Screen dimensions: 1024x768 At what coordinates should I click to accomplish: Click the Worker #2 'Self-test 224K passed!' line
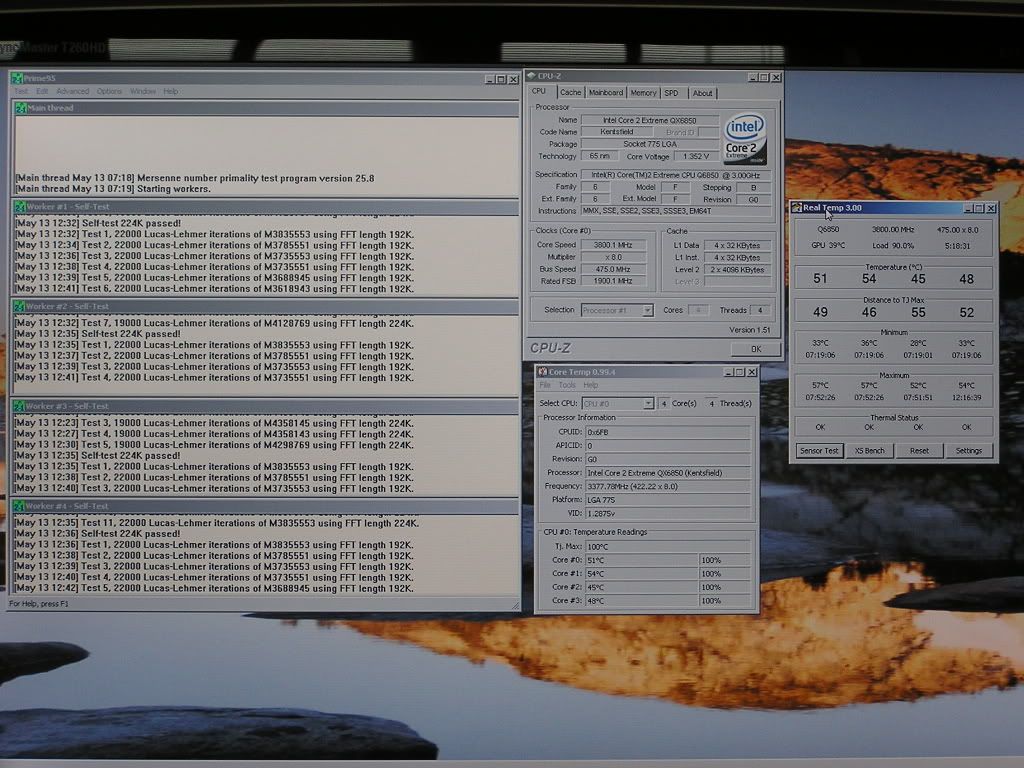click(x=97, y=334)
